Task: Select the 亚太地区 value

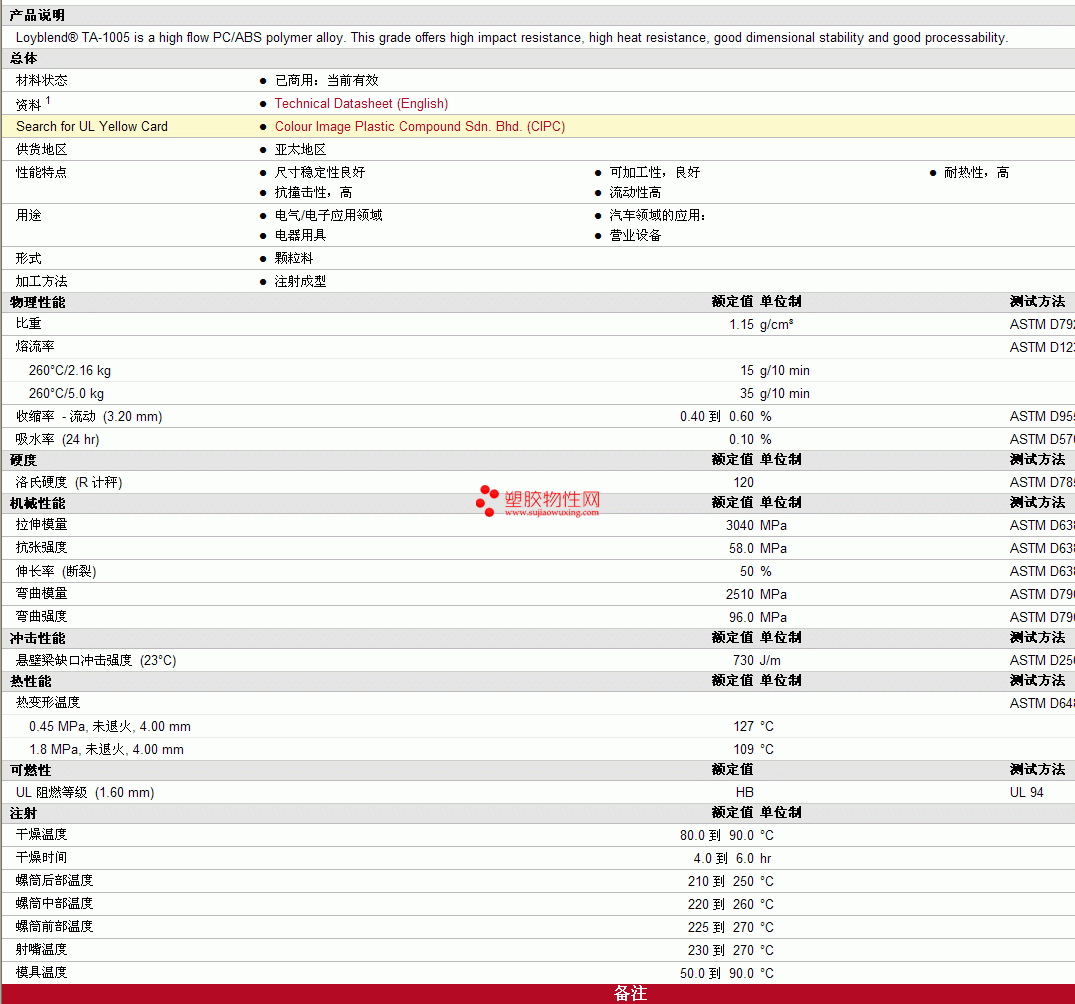Action: [300, 150]
